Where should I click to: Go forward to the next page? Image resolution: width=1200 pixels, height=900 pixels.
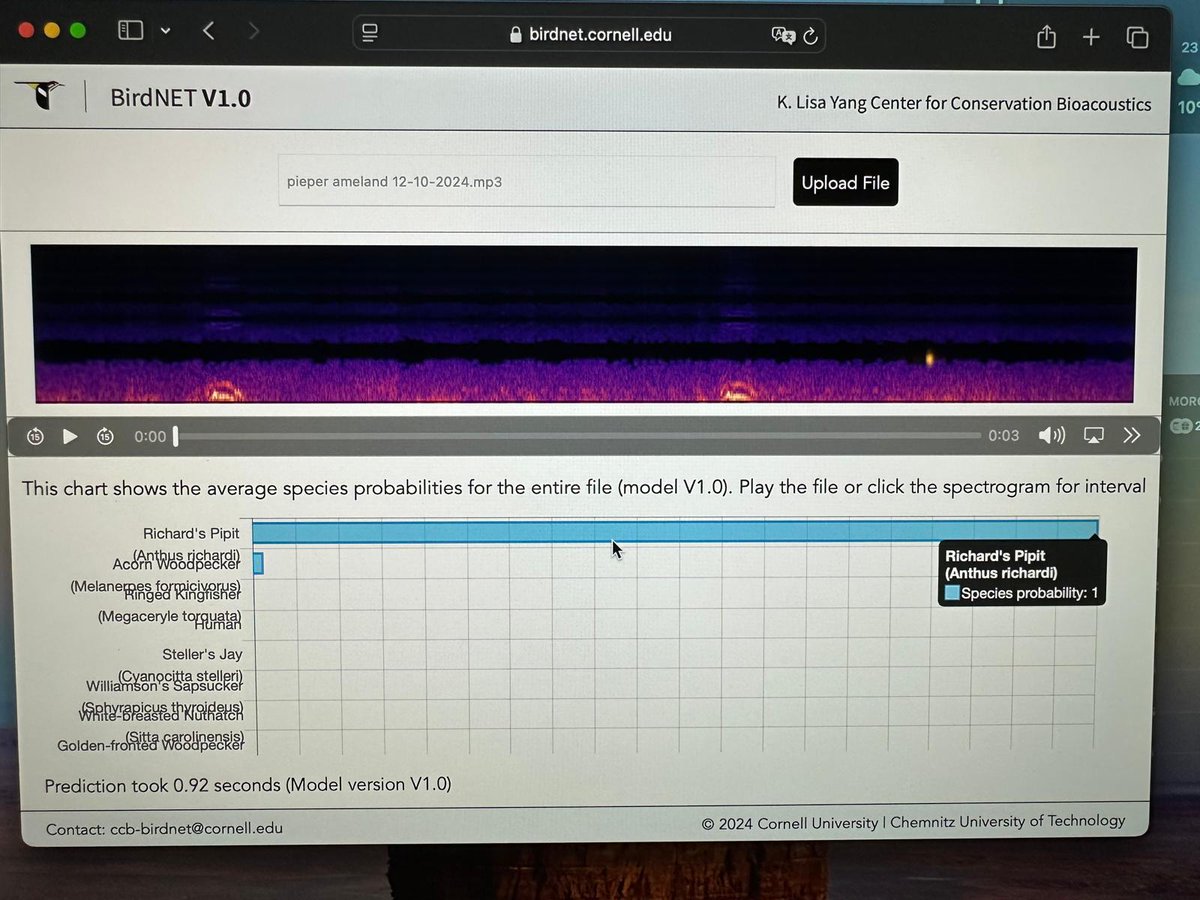[x=253, y=32]
